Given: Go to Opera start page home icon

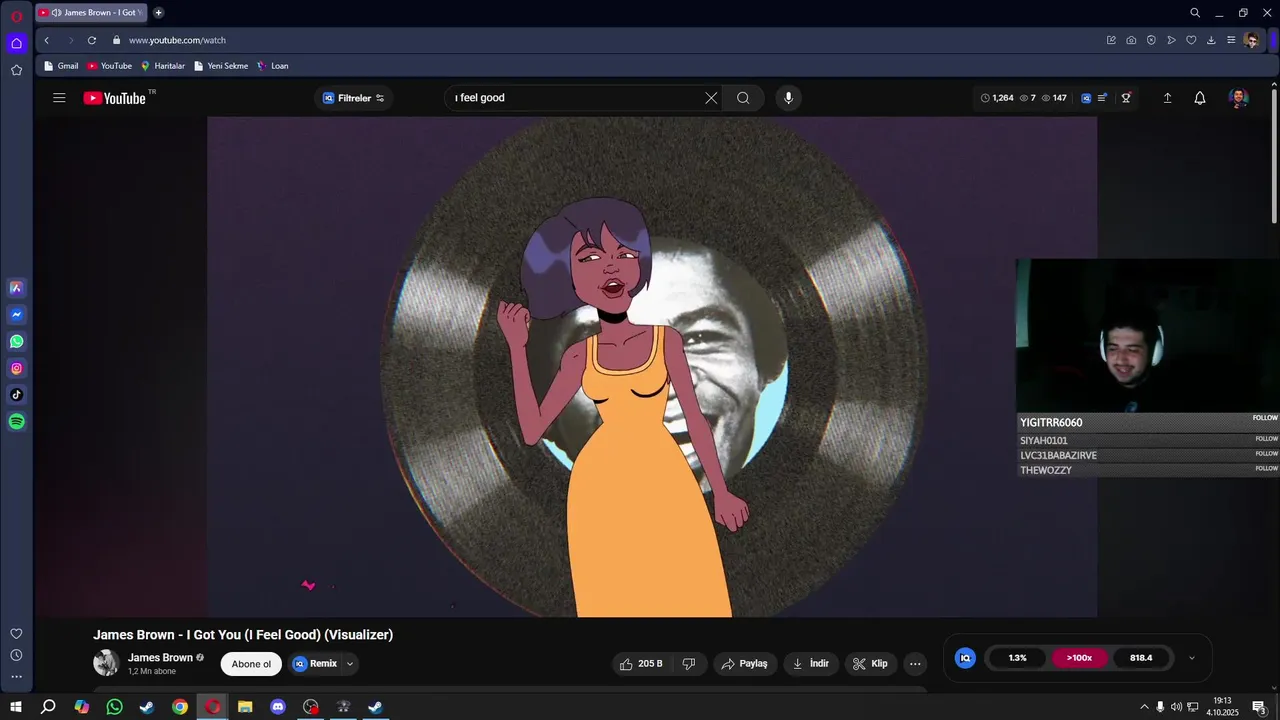Looking at the screenshot, I should coord(16,43).
